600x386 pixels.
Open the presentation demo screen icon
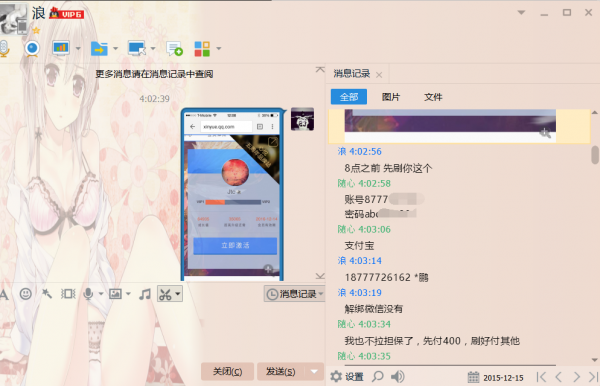[x=61, y=48]
